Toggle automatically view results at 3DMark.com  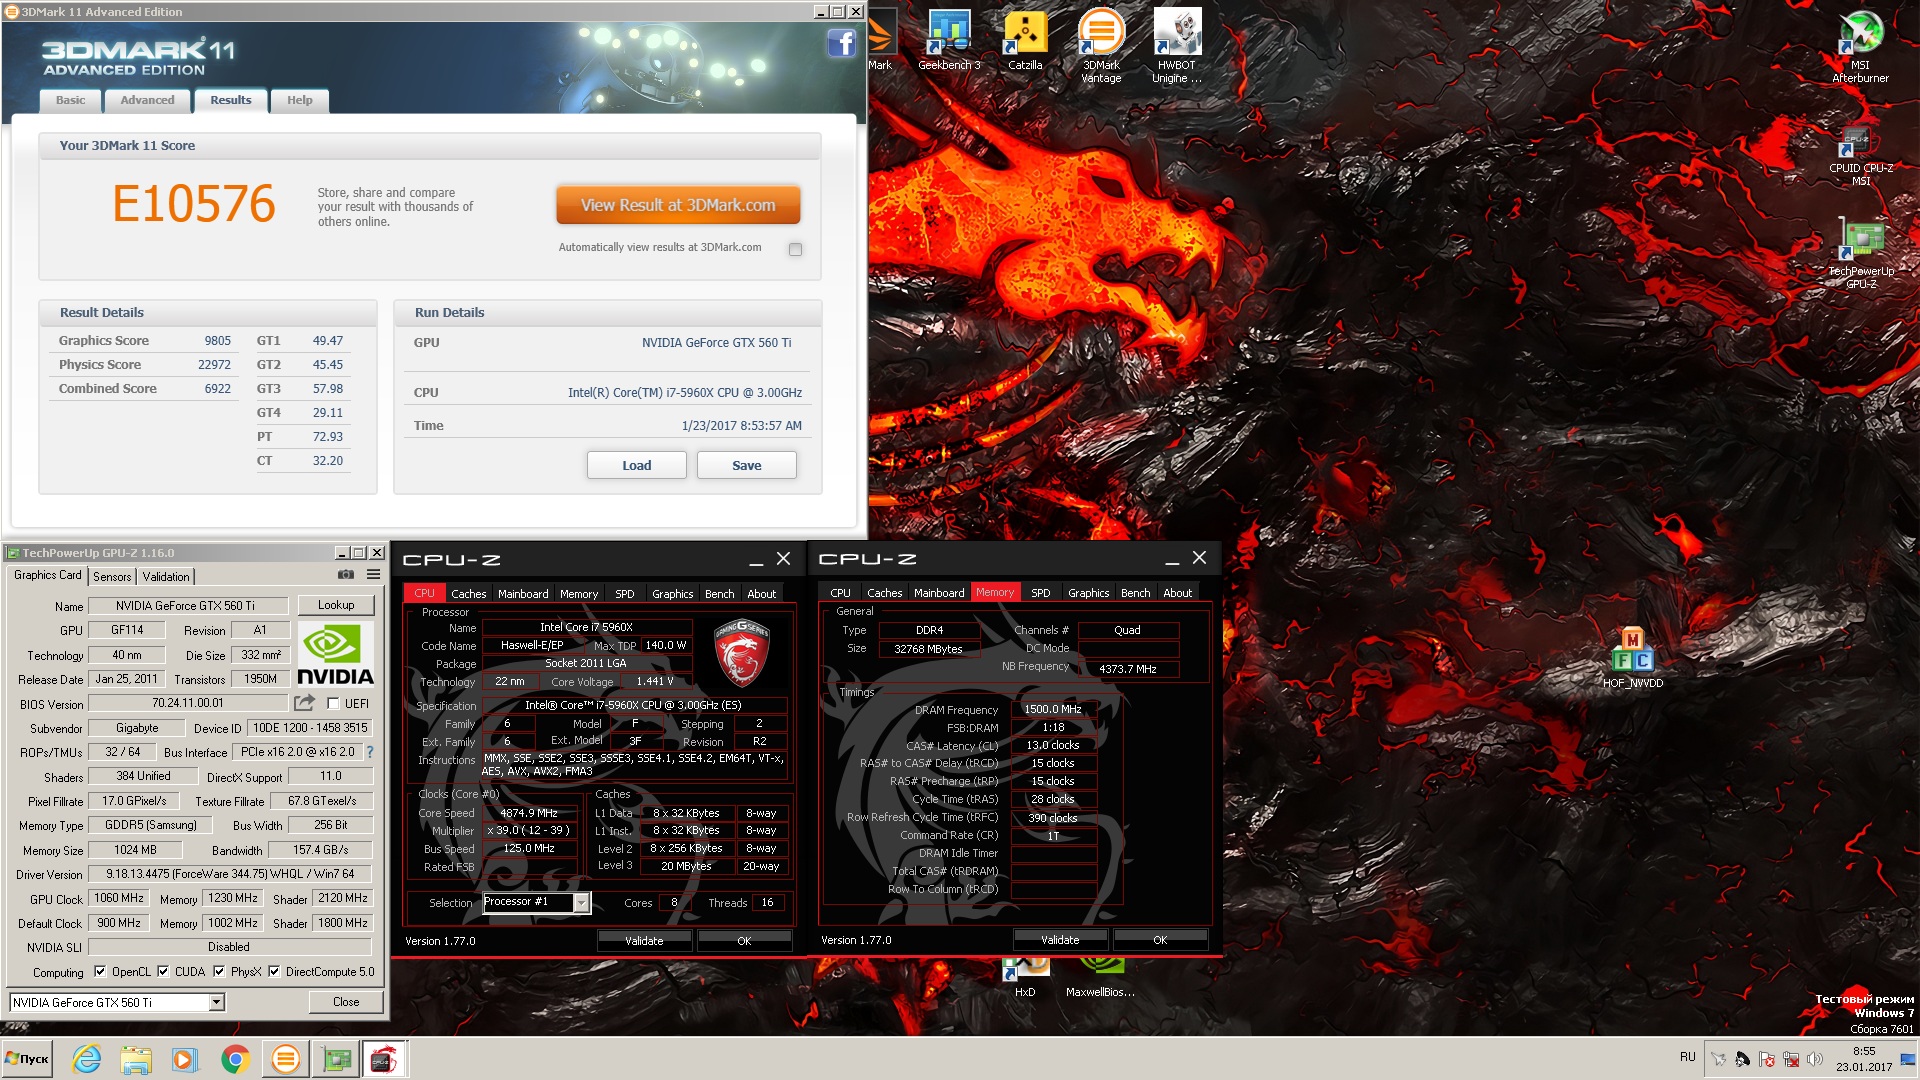click(795, 249)
